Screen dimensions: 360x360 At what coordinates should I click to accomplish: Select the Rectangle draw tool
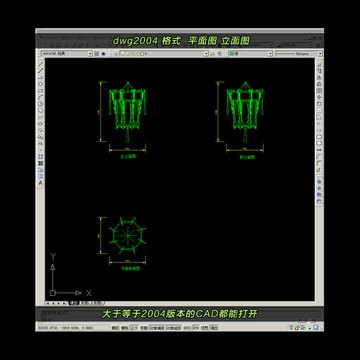coord(41,90)
